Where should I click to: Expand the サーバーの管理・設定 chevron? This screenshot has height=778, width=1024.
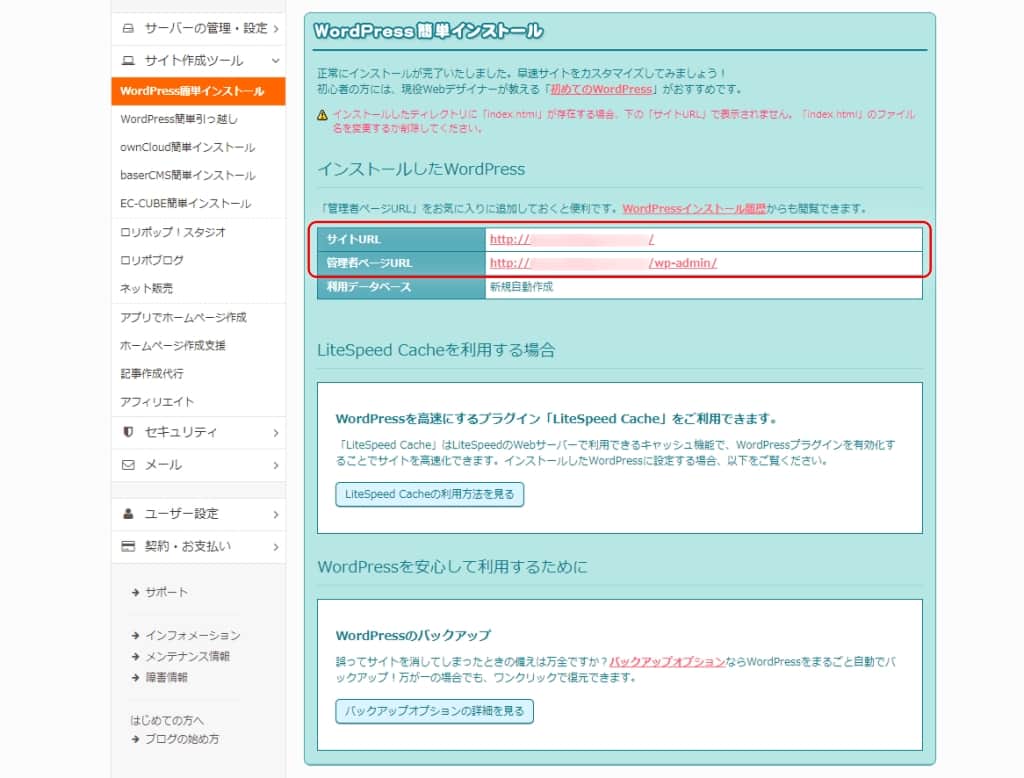coord(276,29)
